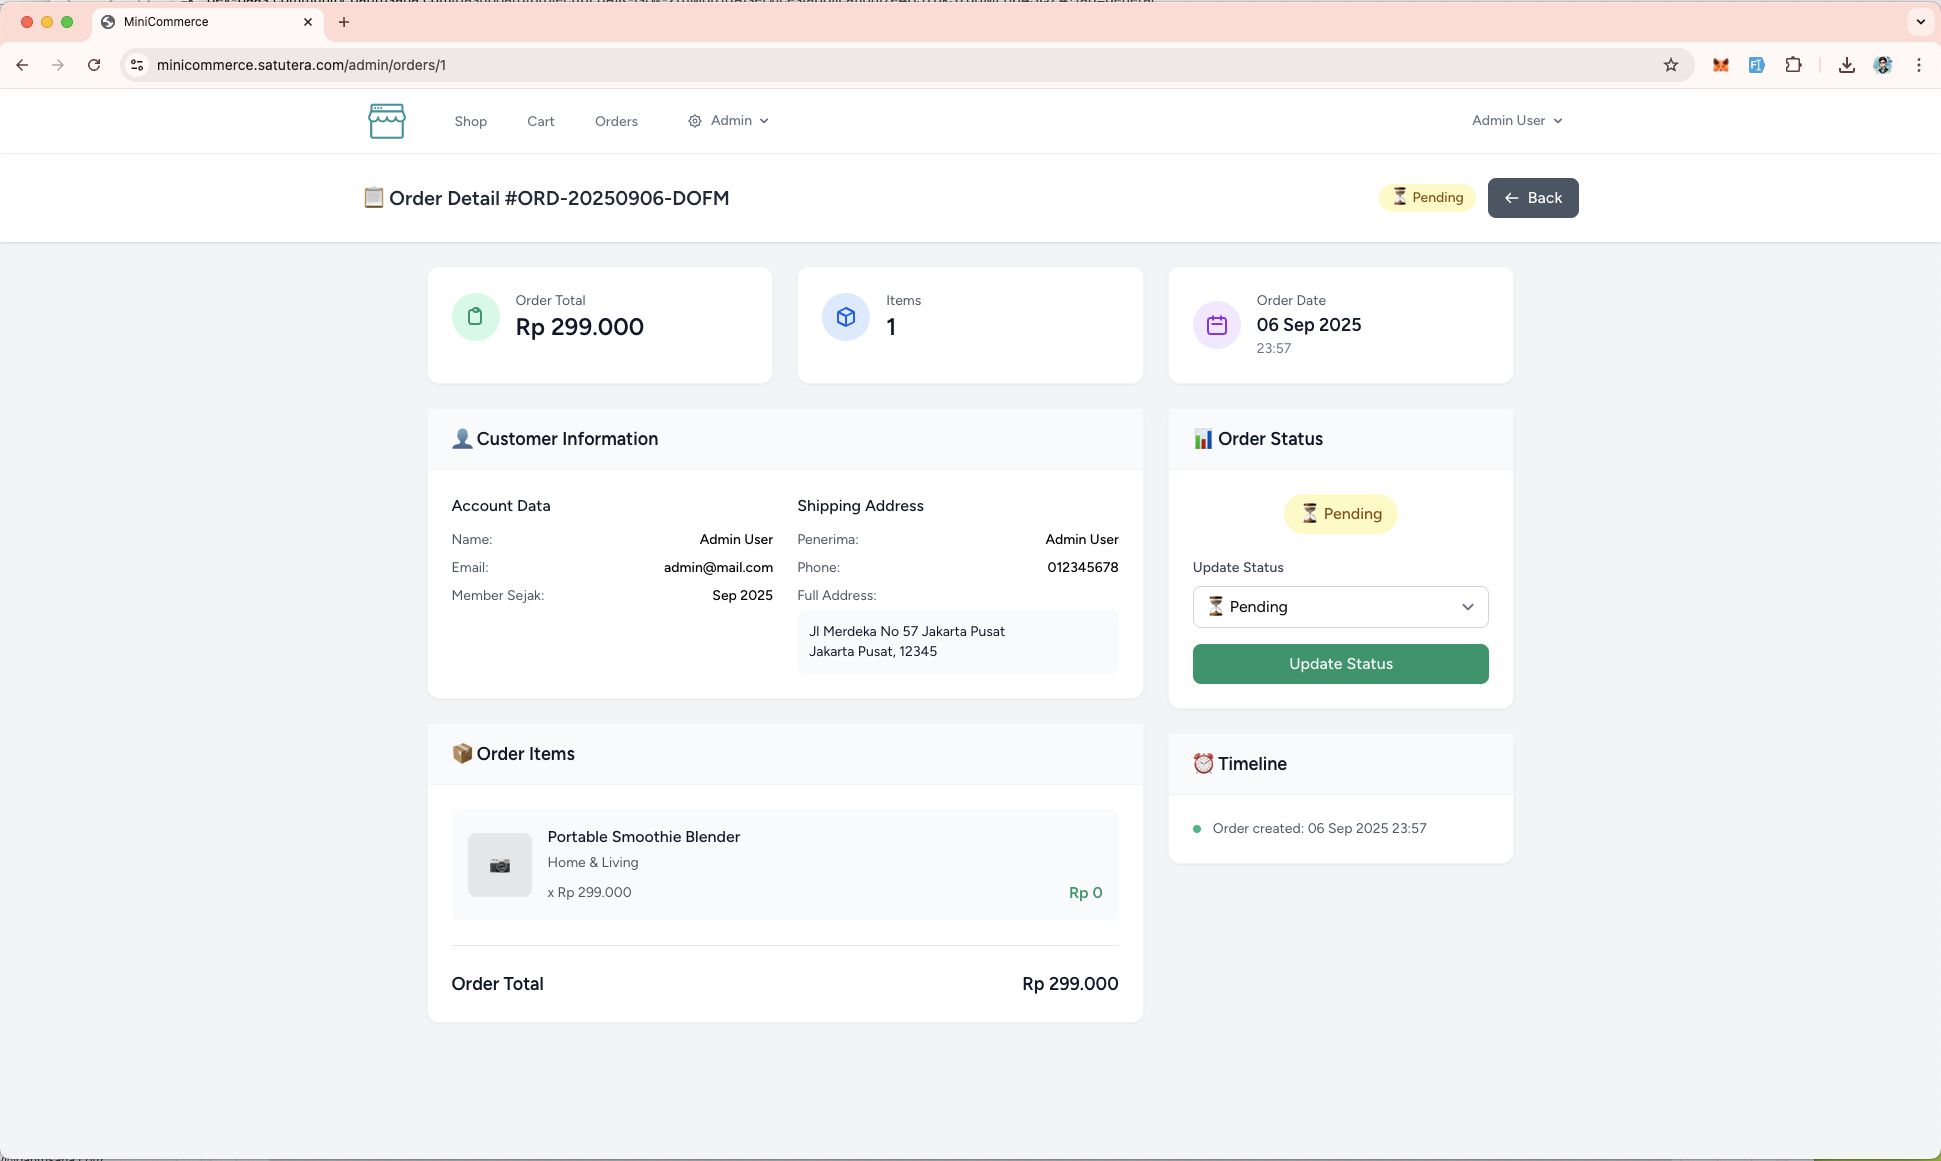Click the Portable Smoothie Blender image placeholder
Screen dimensions: 1941x1161
point(499,865)
